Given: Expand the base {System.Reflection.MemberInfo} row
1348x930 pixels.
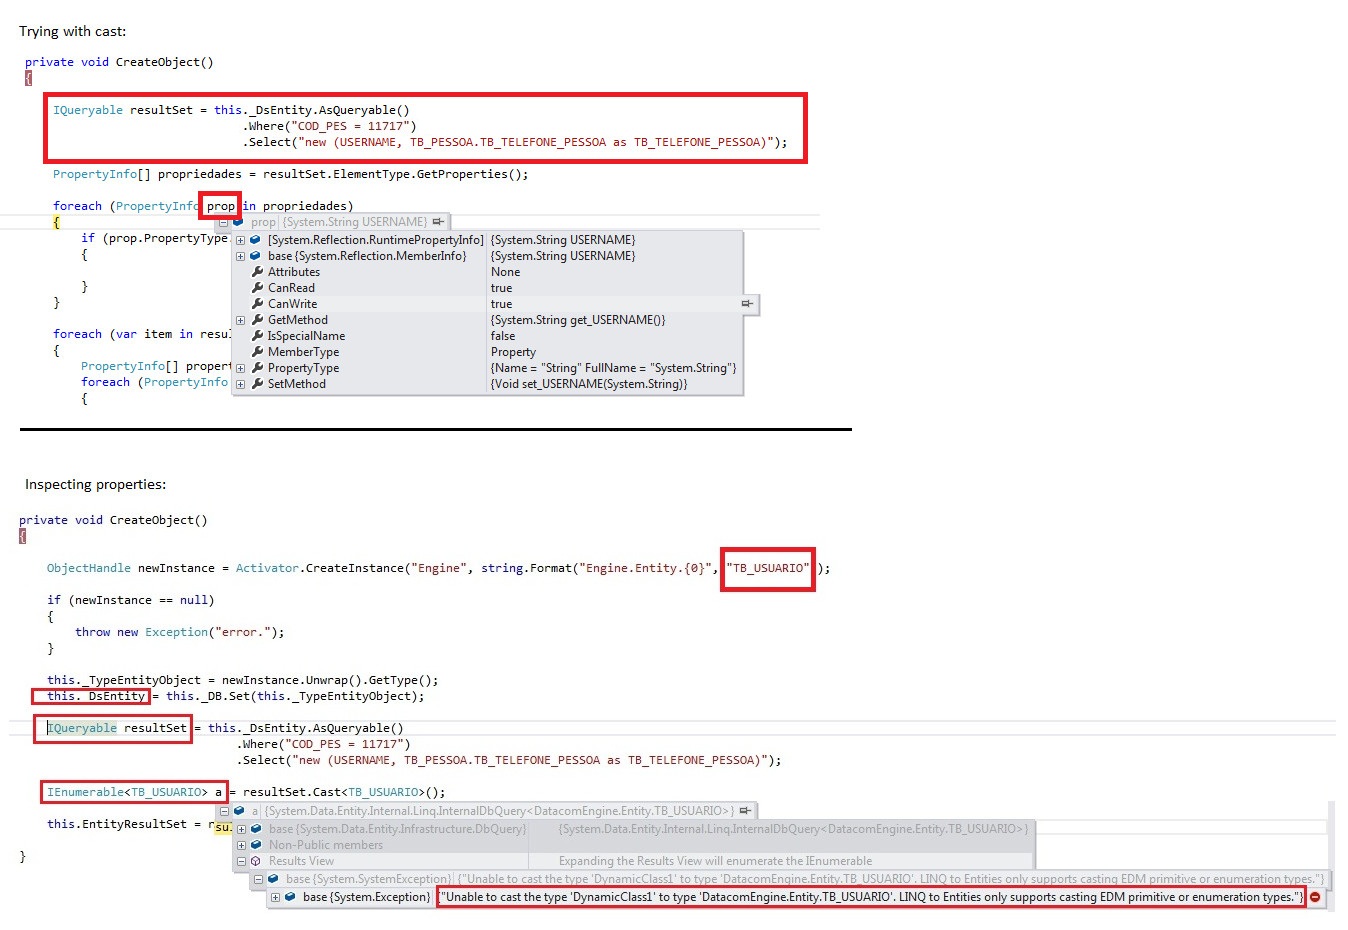Looking at the screenshot, I should [x=240, y=256].
